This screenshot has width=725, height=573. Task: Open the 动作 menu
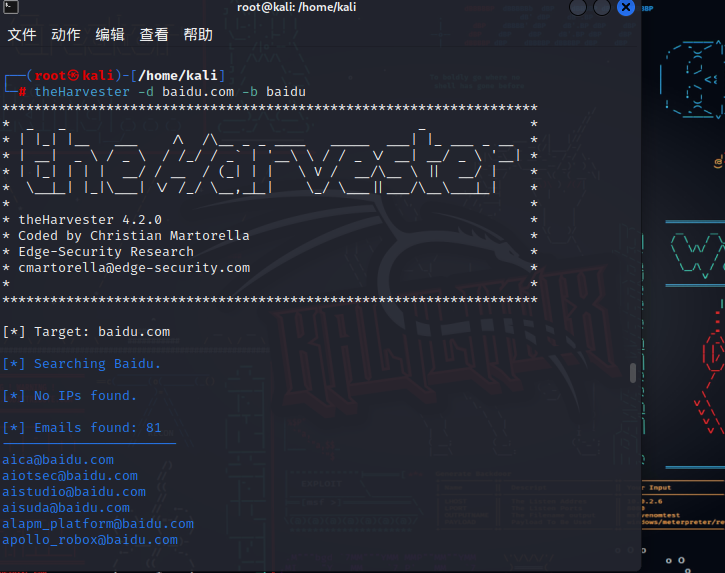[x=66, y=35]
